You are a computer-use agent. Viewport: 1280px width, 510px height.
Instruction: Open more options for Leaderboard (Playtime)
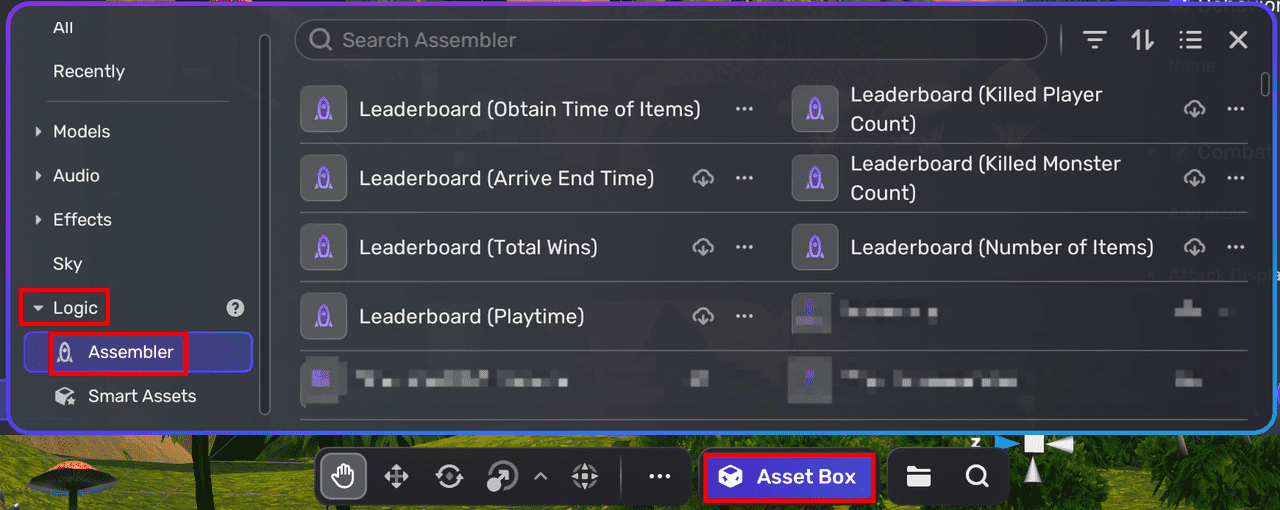coord(744,316)
